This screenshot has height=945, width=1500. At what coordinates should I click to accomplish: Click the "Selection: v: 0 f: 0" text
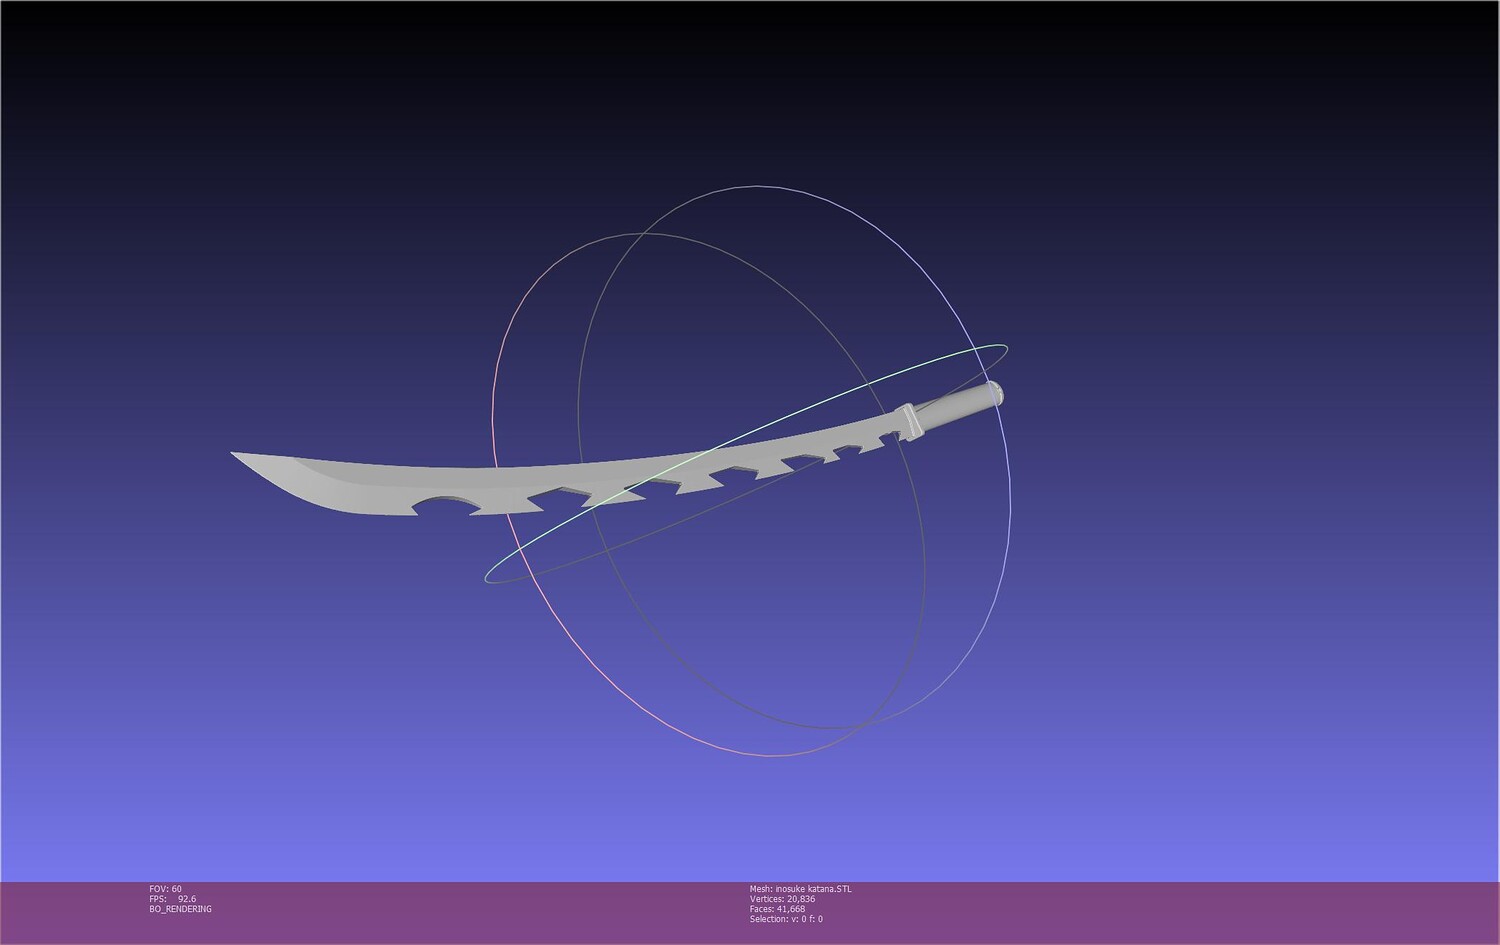click(786, 919)
